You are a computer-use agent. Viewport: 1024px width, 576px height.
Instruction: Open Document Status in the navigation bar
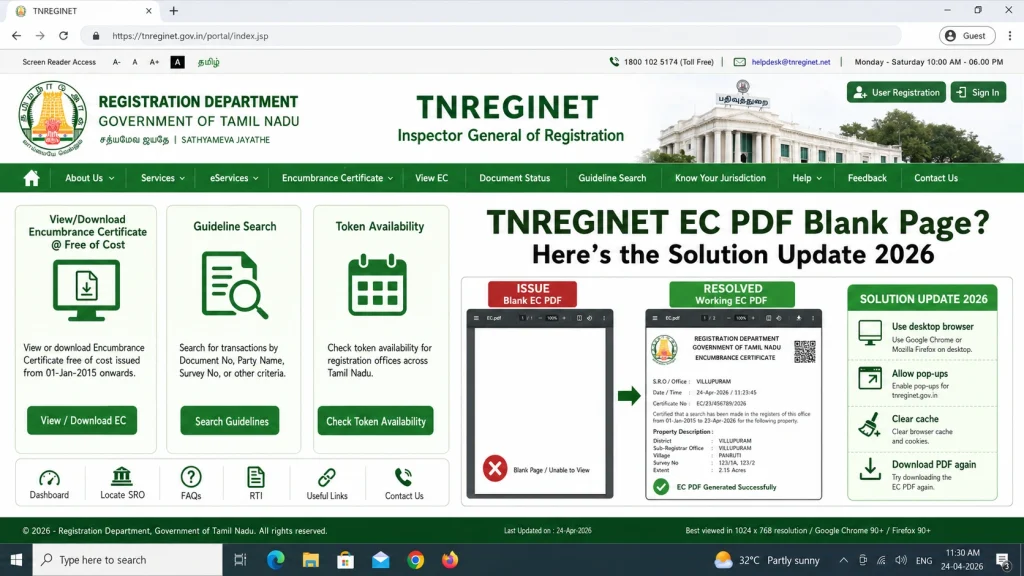515,178
